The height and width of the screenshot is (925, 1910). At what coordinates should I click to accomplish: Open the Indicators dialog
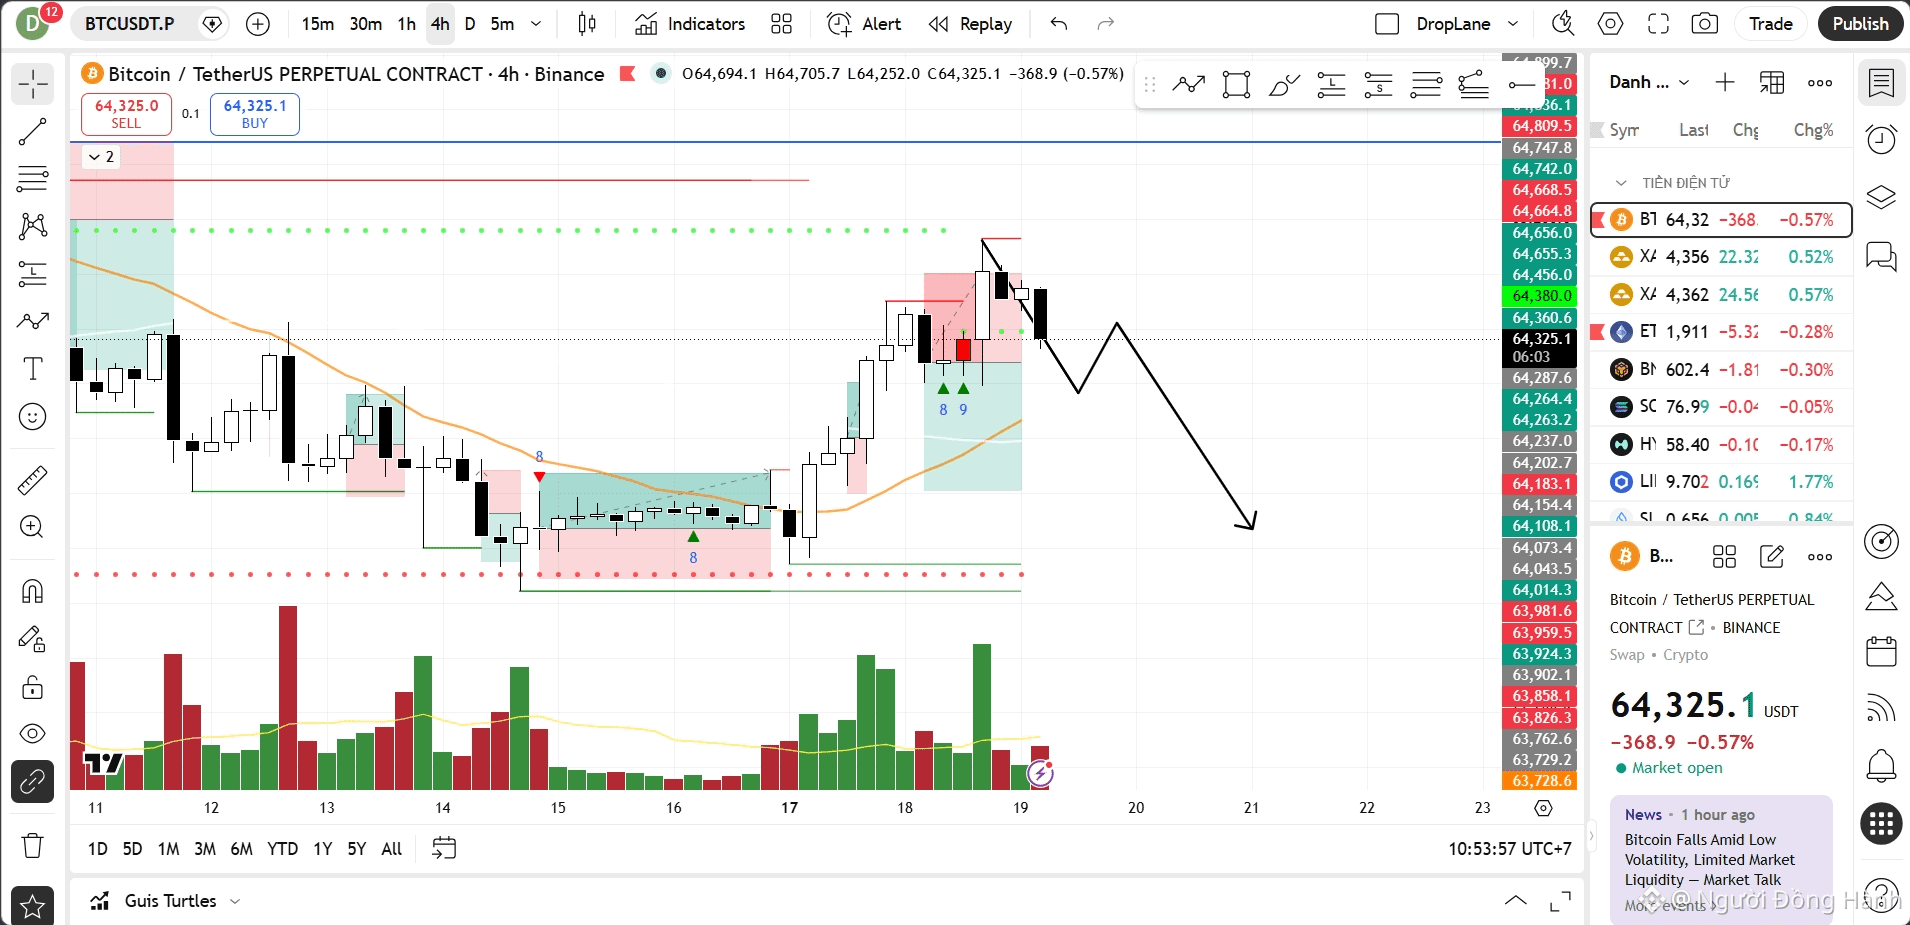point(690,24)
